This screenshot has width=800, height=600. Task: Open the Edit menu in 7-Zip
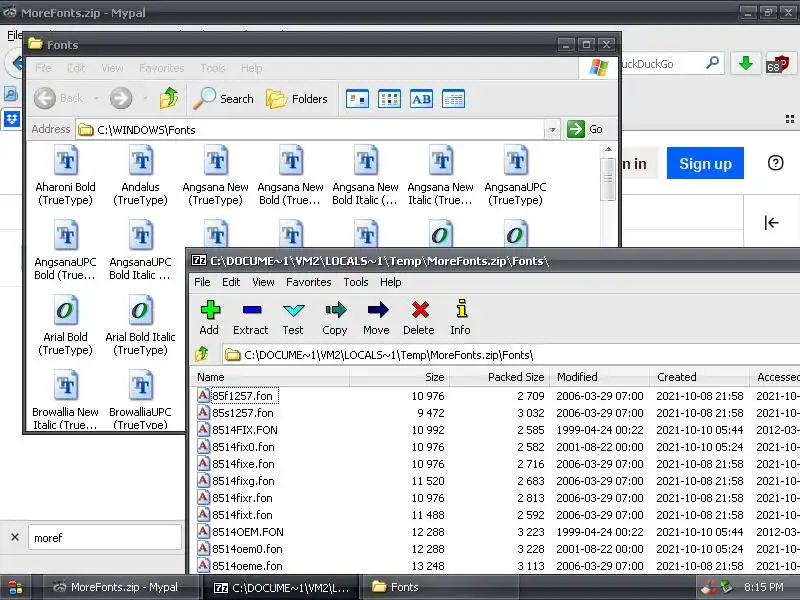tap(231, 282)
